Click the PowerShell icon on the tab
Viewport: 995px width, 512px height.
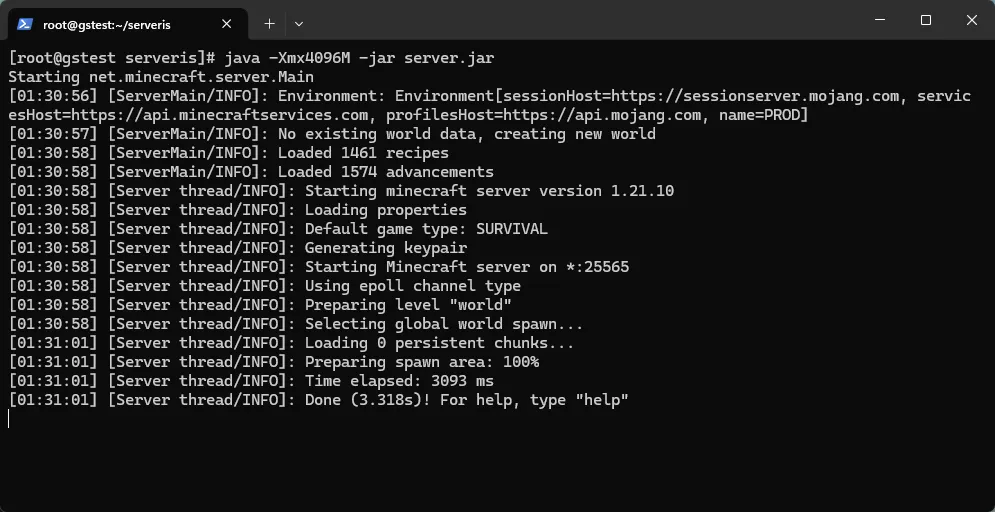pyautogui.click(x=25, y=24)
